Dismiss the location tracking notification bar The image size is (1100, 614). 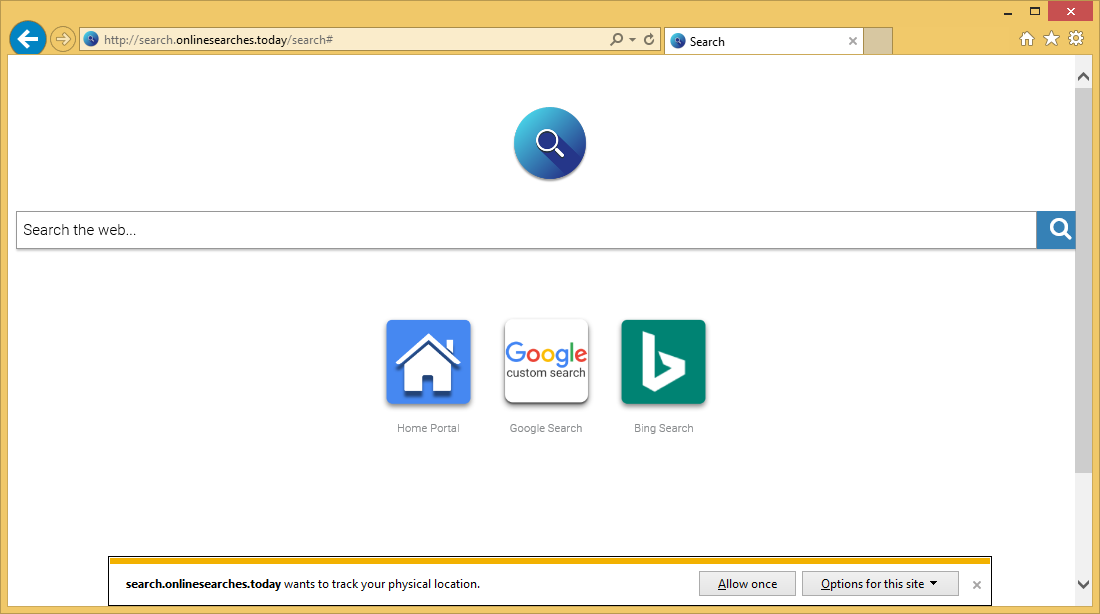977,585
